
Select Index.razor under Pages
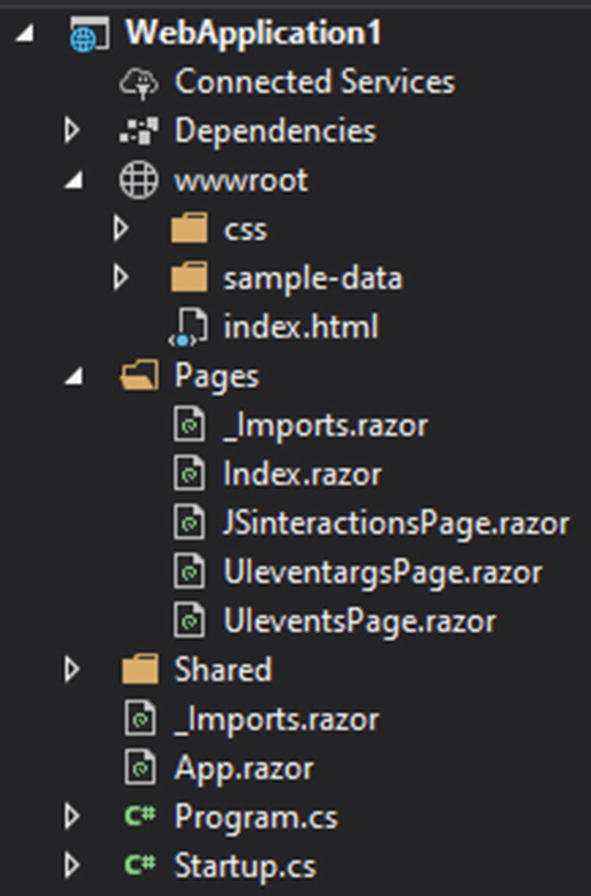302,474
